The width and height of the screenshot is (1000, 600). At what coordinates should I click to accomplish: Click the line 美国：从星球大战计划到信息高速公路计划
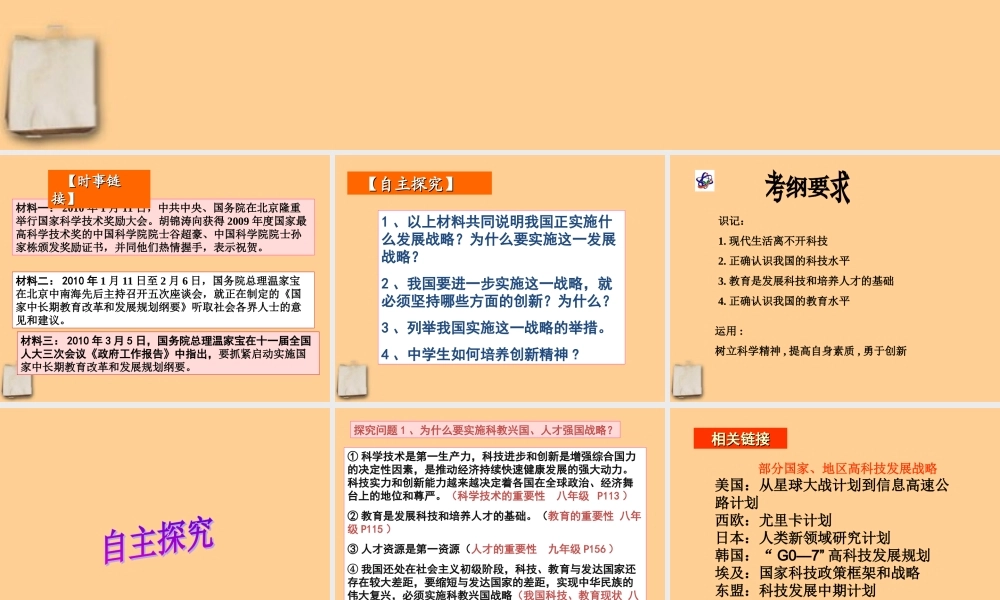pyautogui.click(x=832, y=494)
